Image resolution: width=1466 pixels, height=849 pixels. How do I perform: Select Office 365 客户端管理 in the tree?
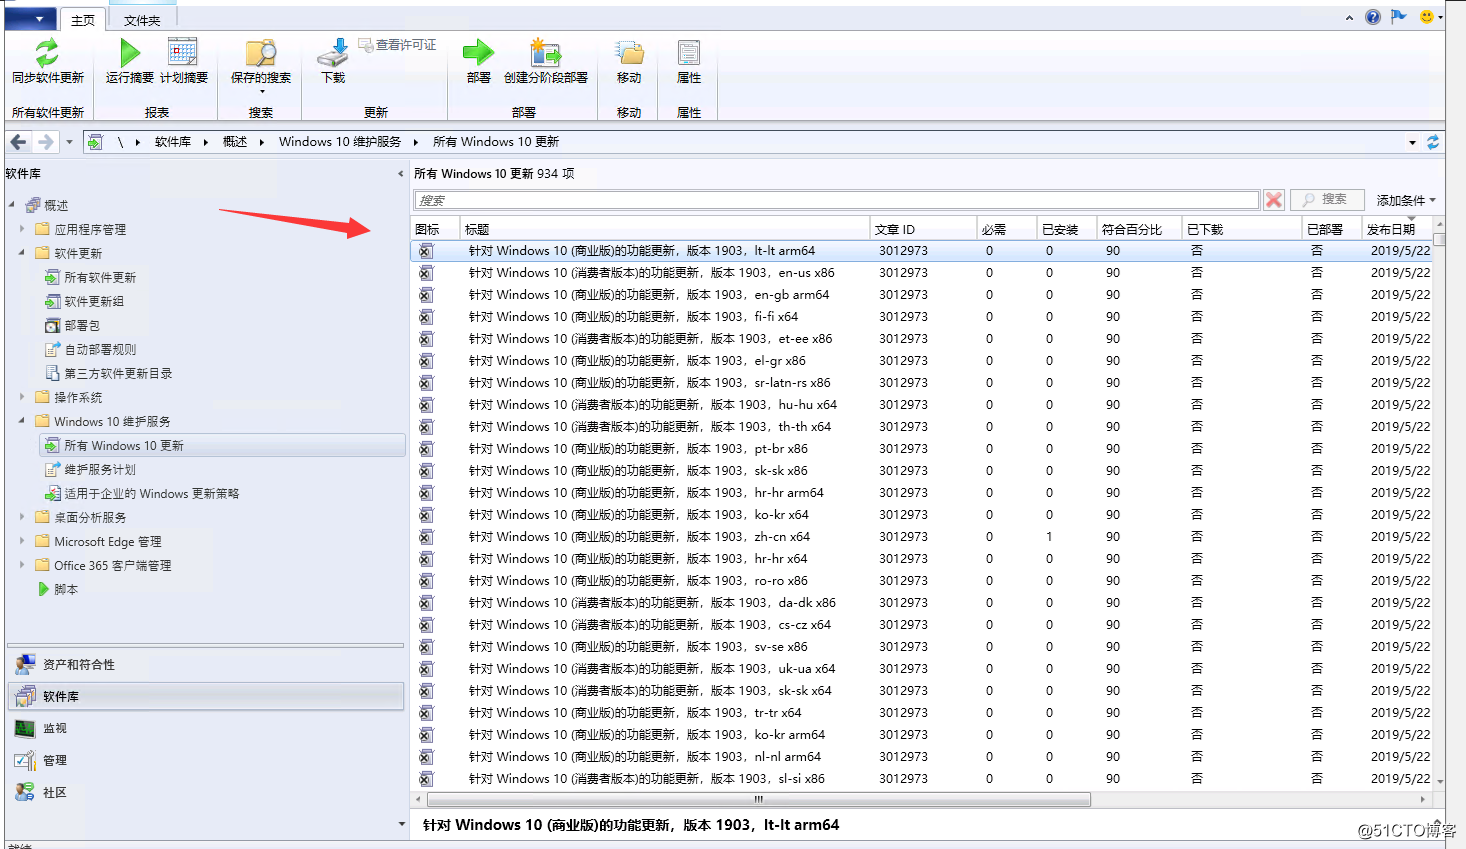pos(112,565)
